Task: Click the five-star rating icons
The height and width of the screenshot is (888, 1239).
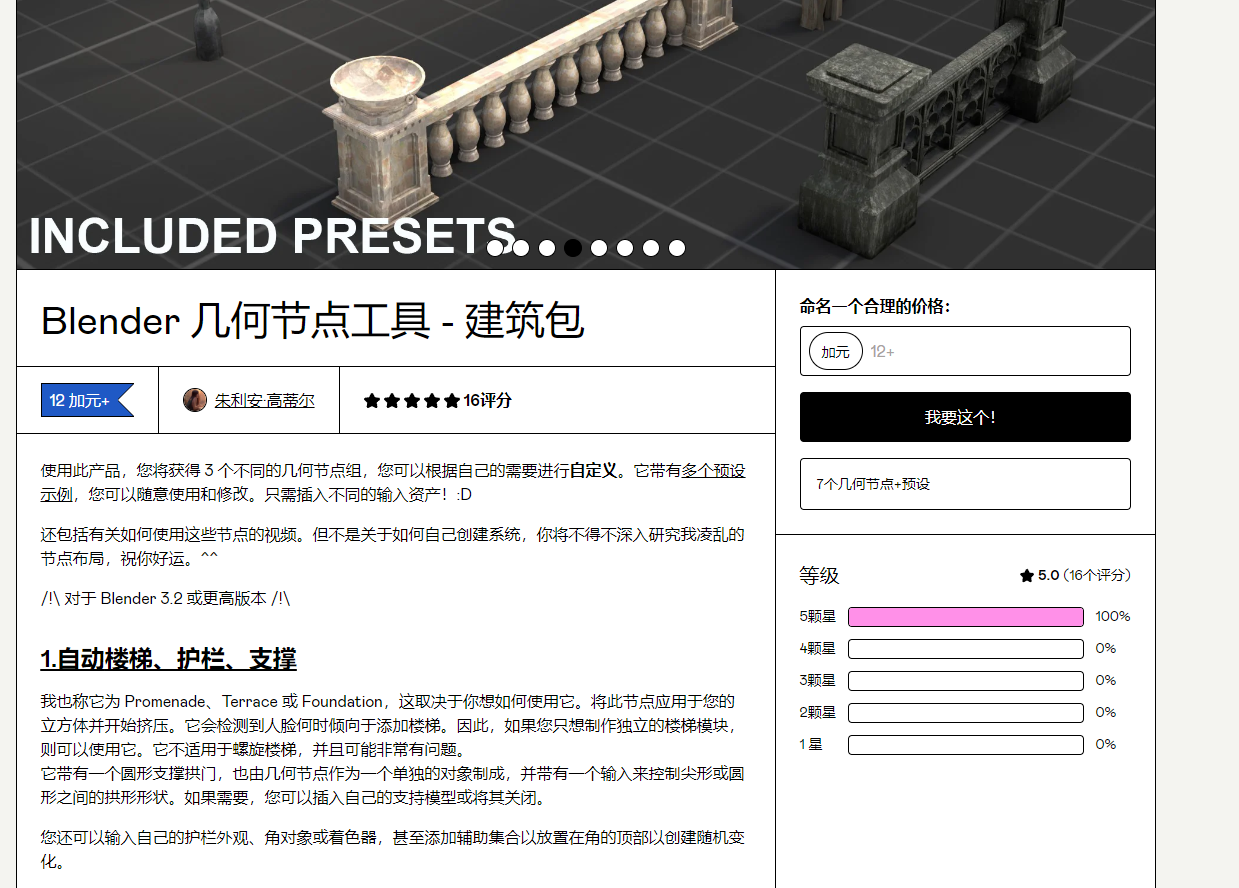Action: point(412,400)
